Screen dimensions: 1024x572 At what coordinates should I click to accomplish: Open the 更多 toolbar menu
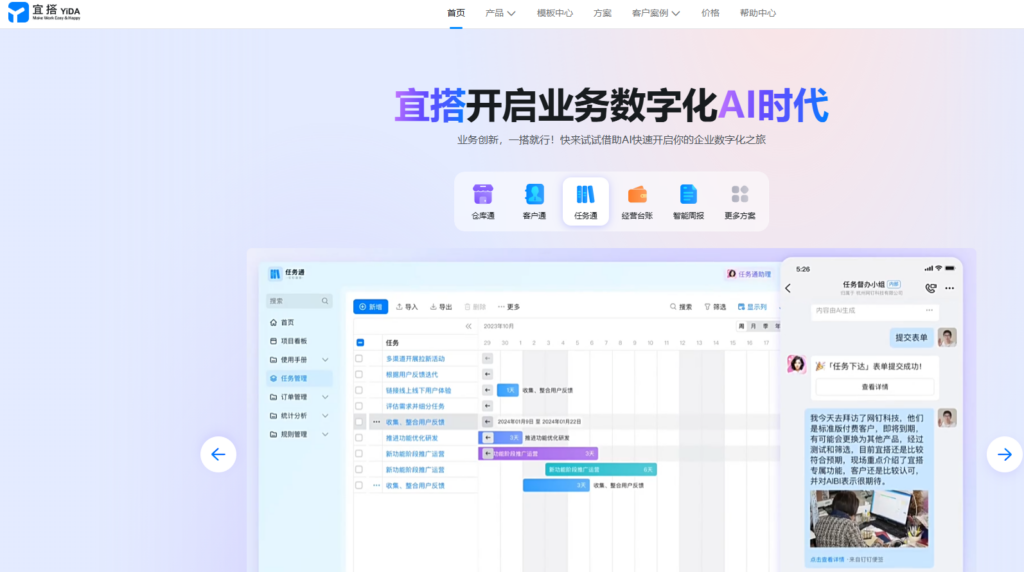coord(509,307)
